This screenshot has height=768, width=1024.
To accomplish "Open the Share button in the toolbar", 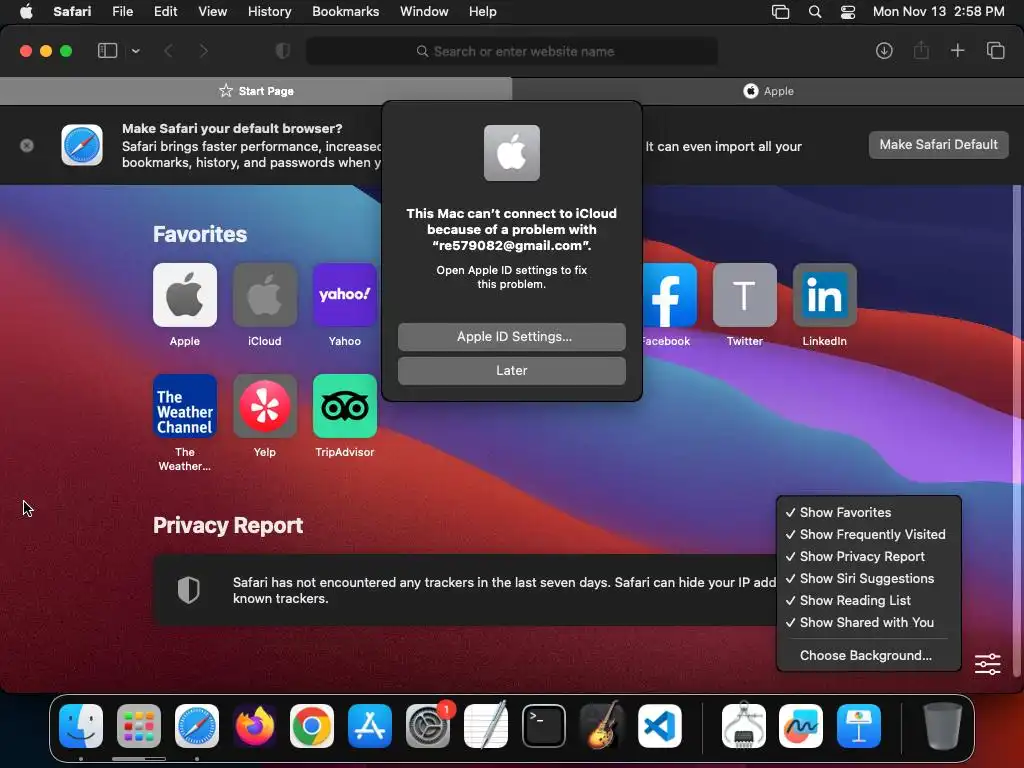I will 921,51.
